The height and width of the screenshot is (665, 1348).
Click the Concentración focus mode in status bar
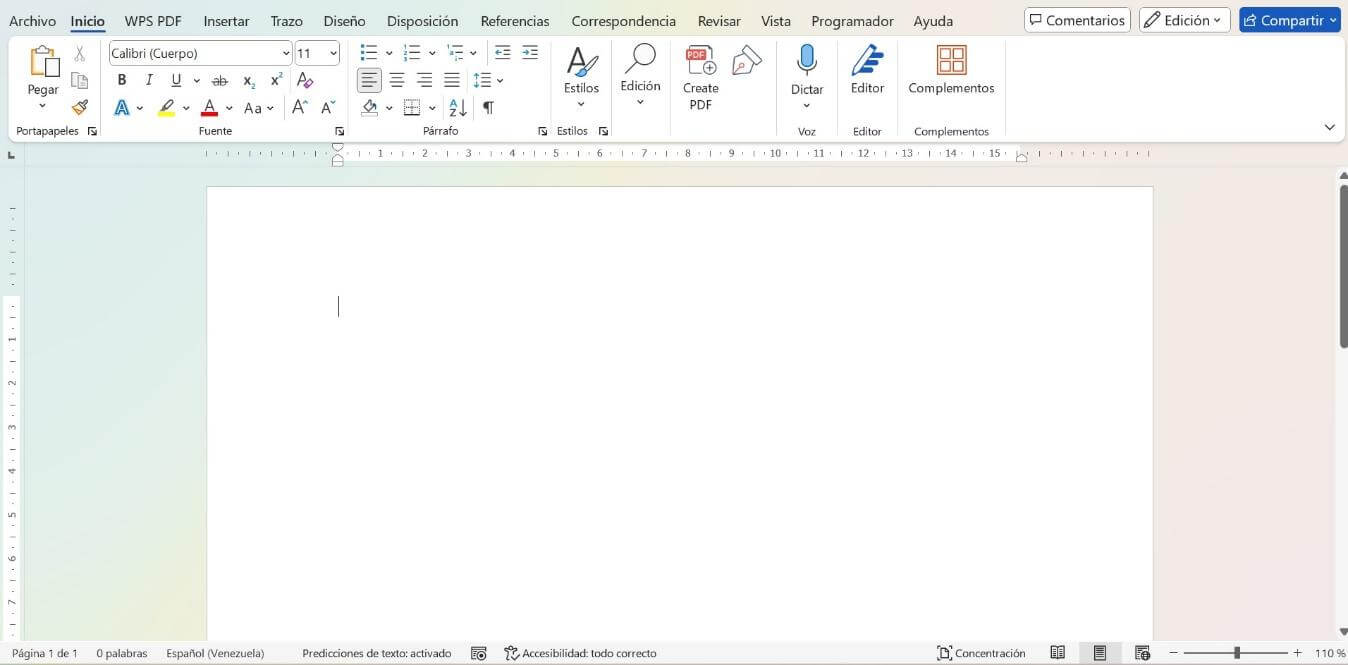(x=981, y=653)
